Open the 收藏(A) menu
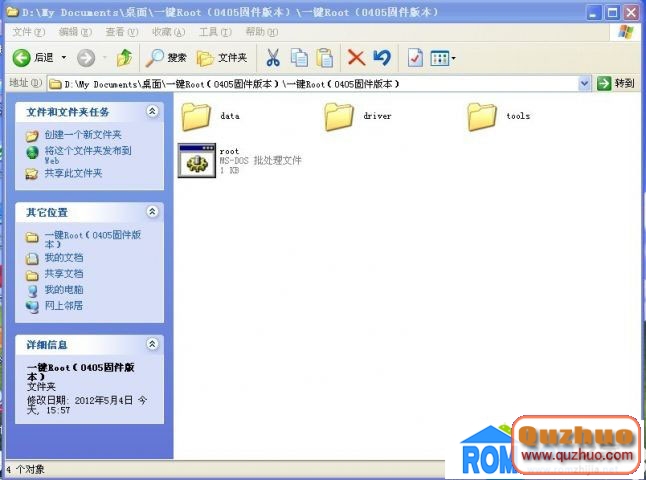The width and height of the screenshot is (646, 480). pos(168,32)
